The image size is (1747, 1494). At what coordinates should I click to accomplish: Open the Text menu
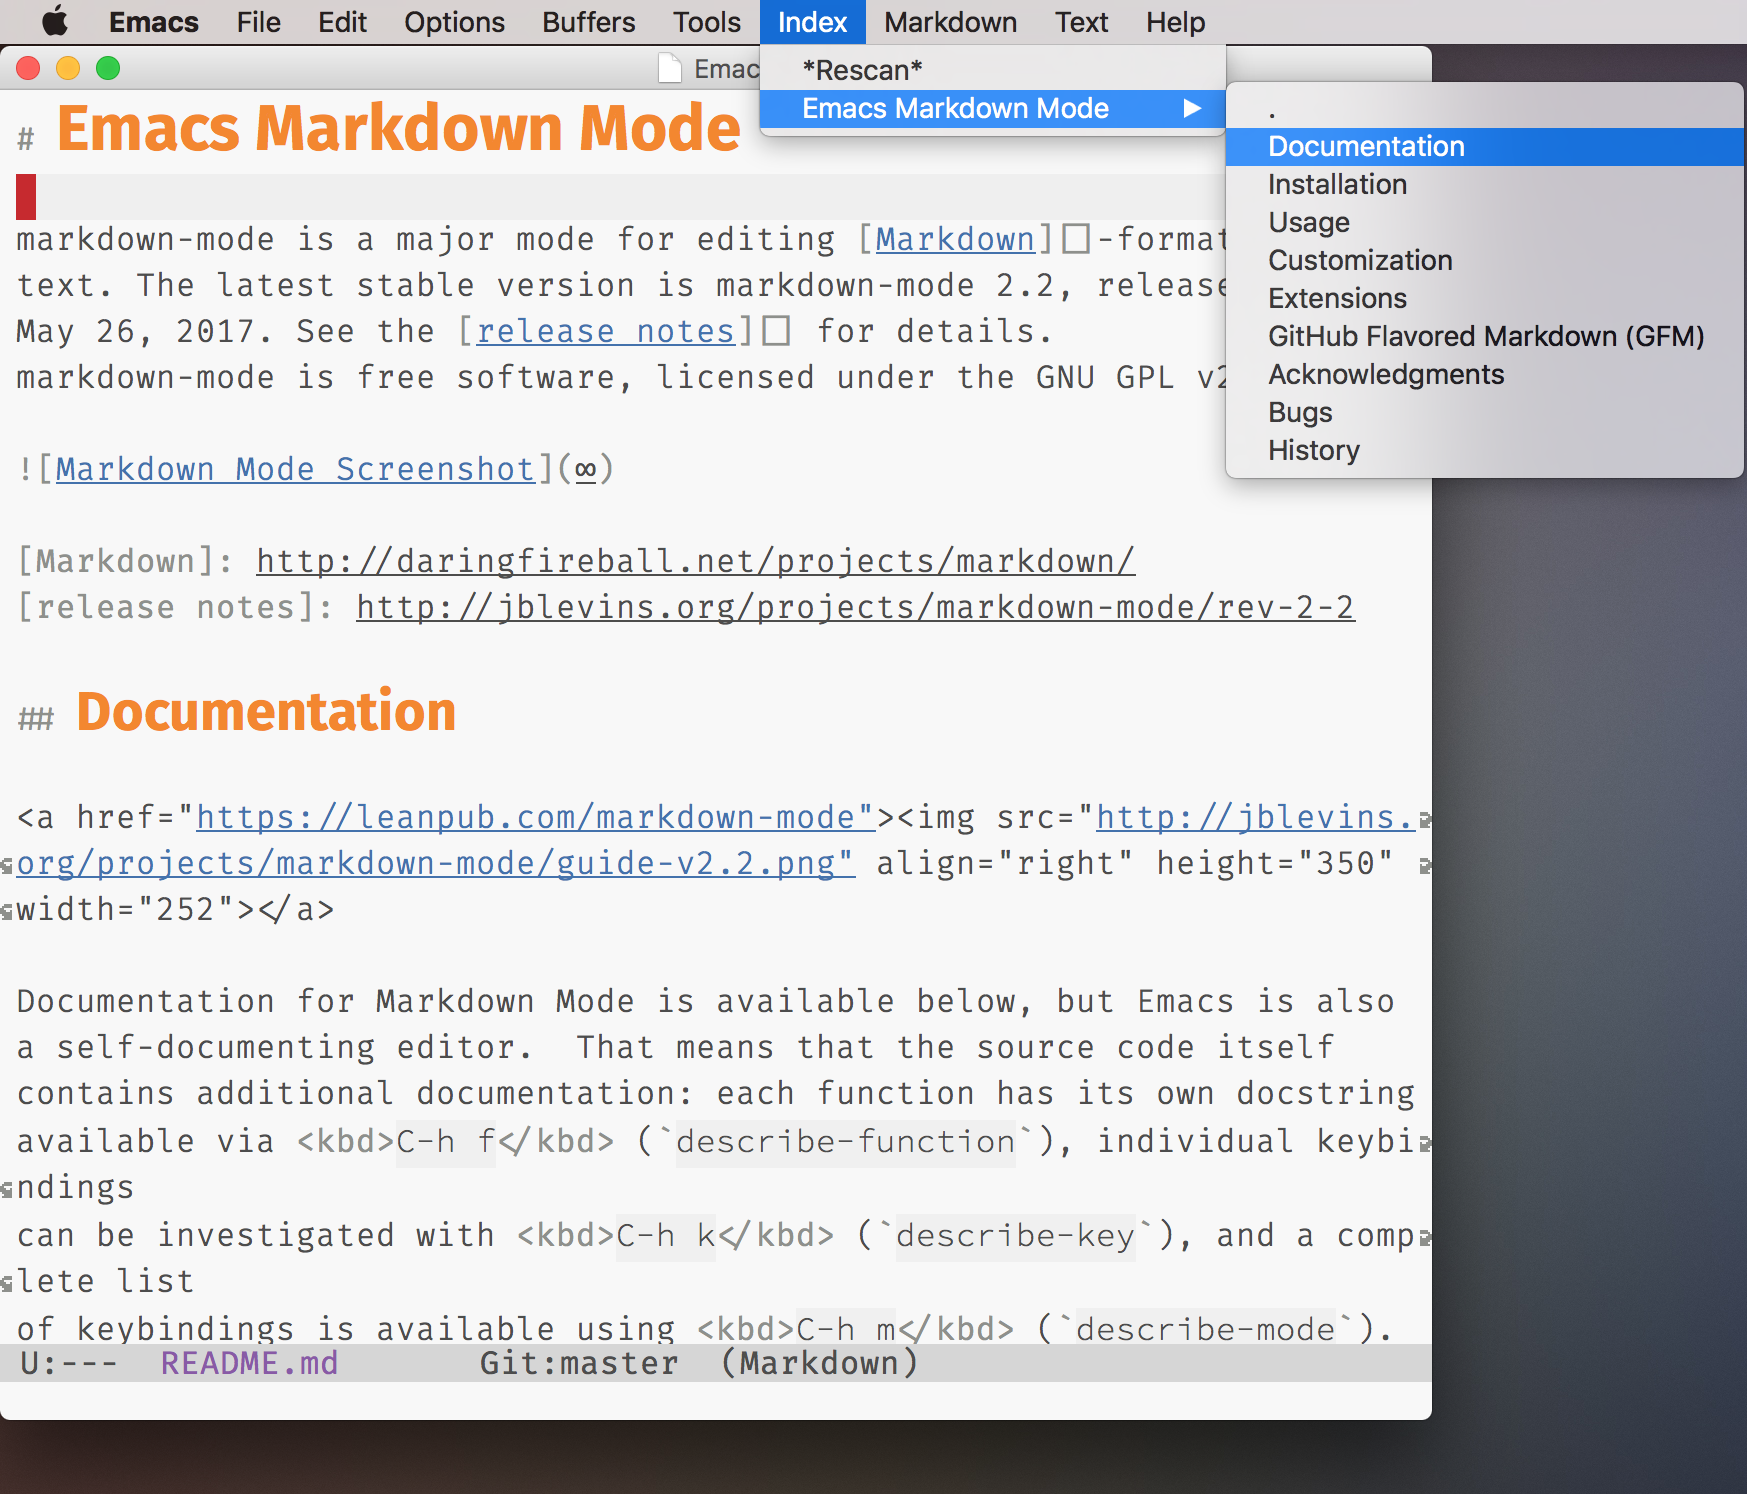pyautogui.click(x=1081, y=21)
